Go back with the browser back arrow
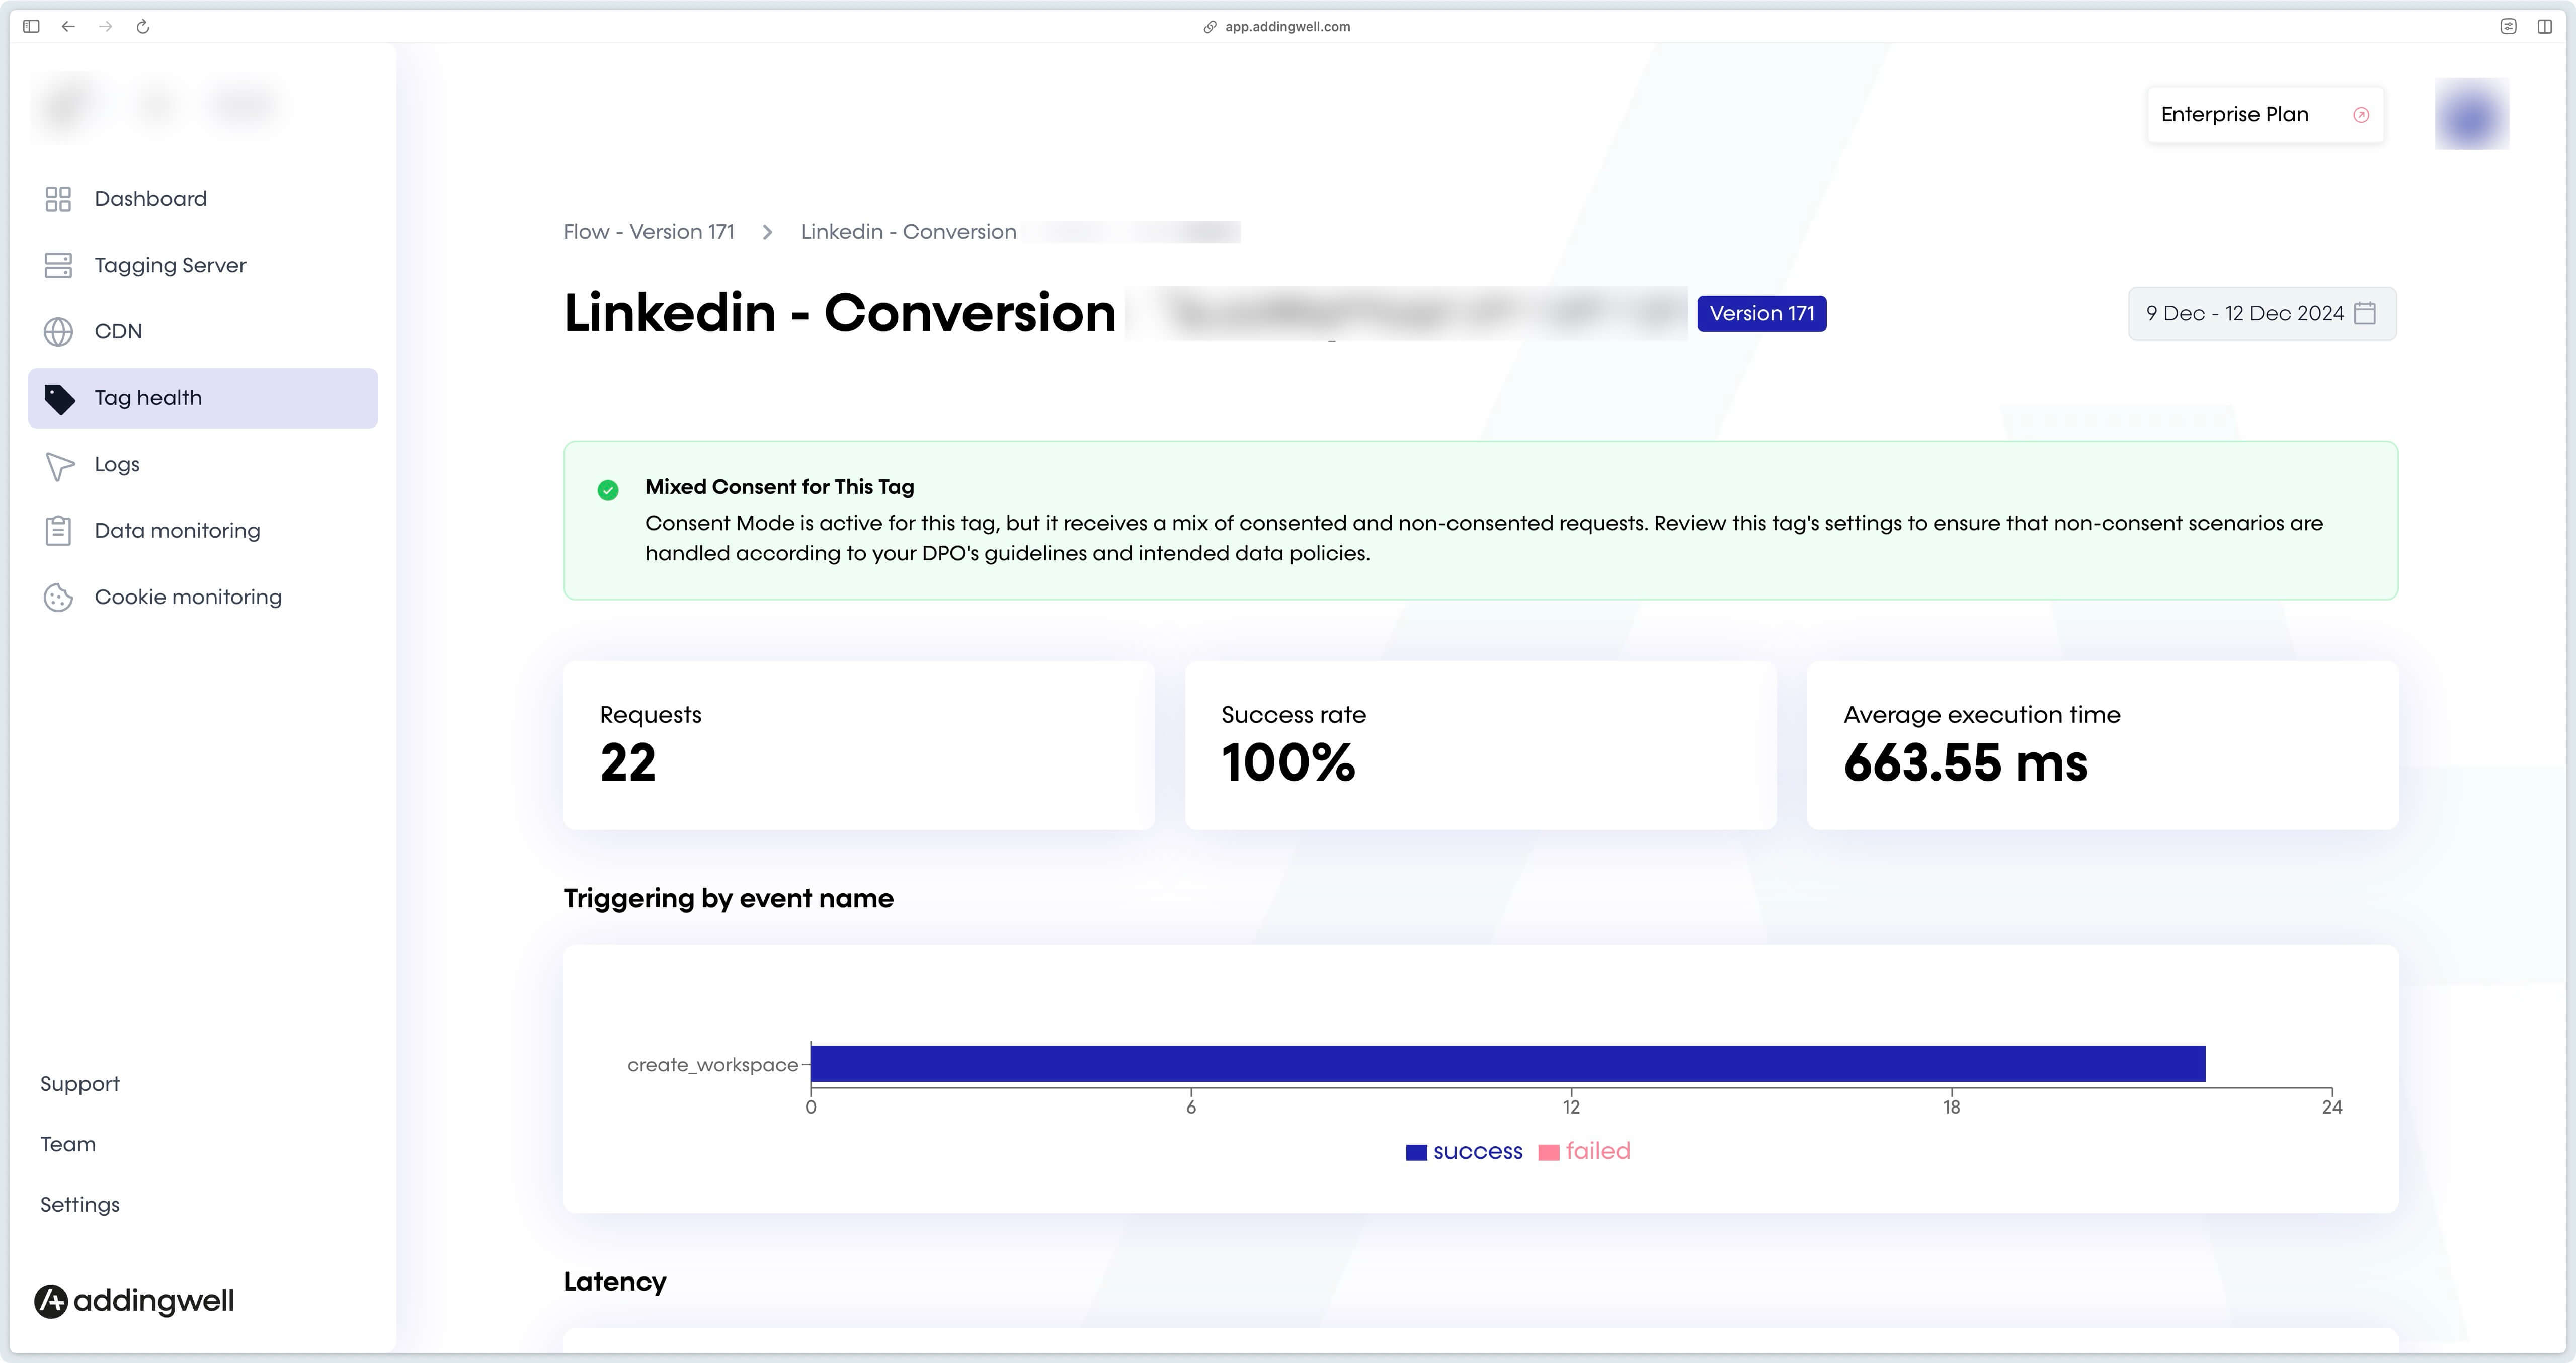This screenshot has height=1363, width=2576. [x=68, y=26]
